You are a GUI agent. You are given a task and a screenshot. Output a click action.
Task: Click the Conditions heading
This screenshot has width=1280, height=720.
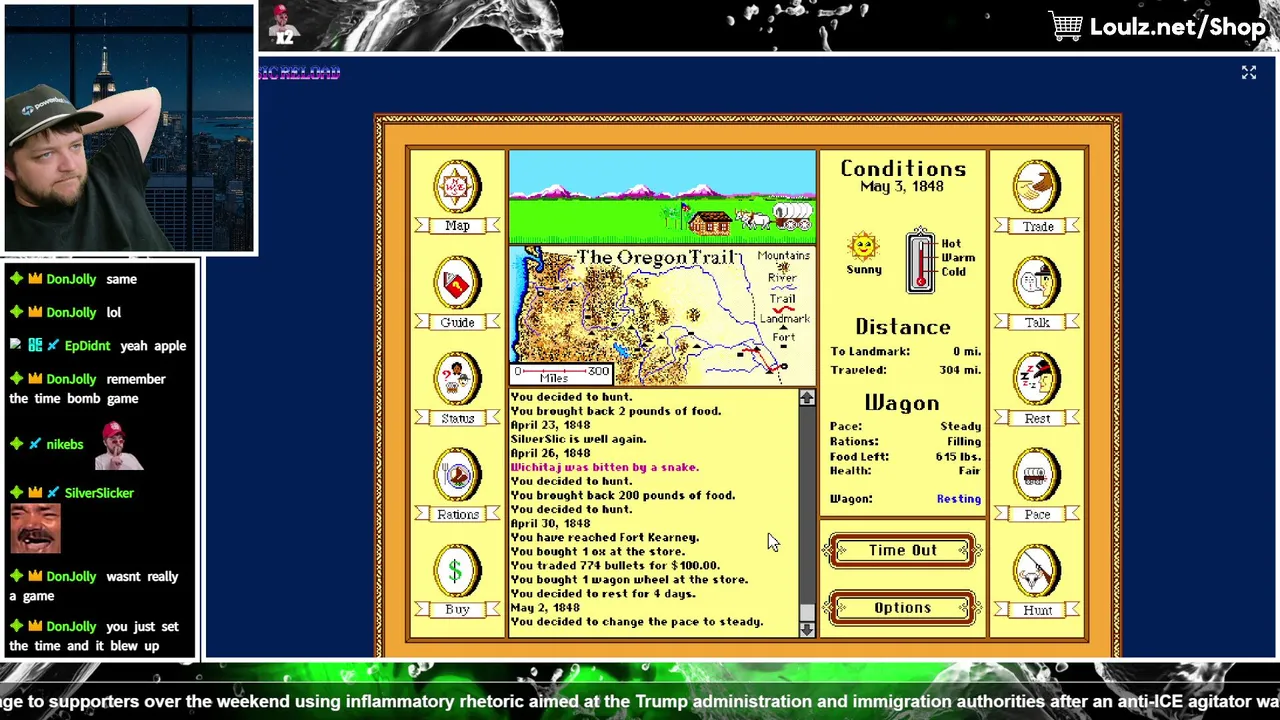pyautogui.click(x=903, y=168)
